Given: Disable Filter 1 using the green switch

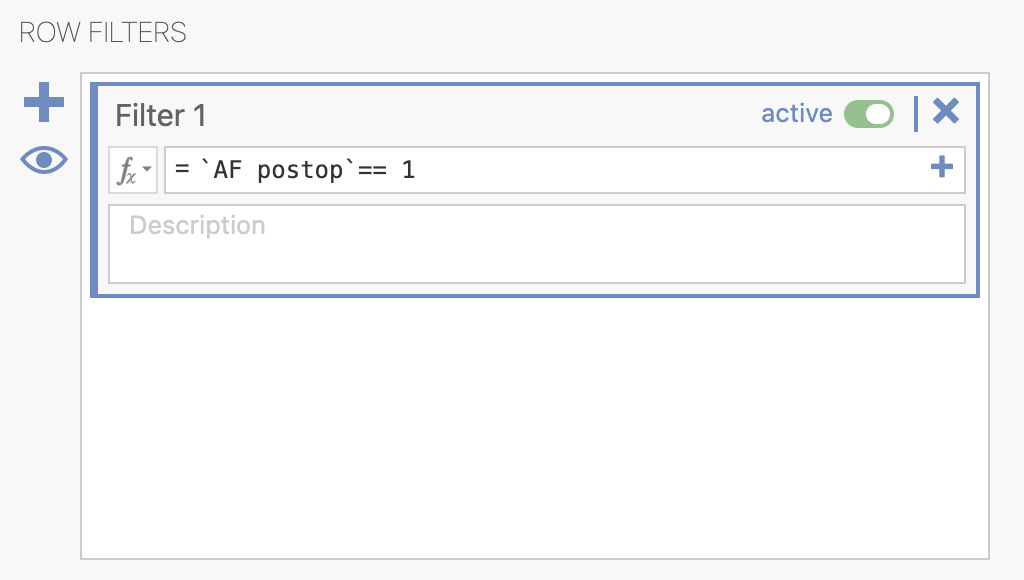Looking at the screenshot, I should [x=869, y=114].
